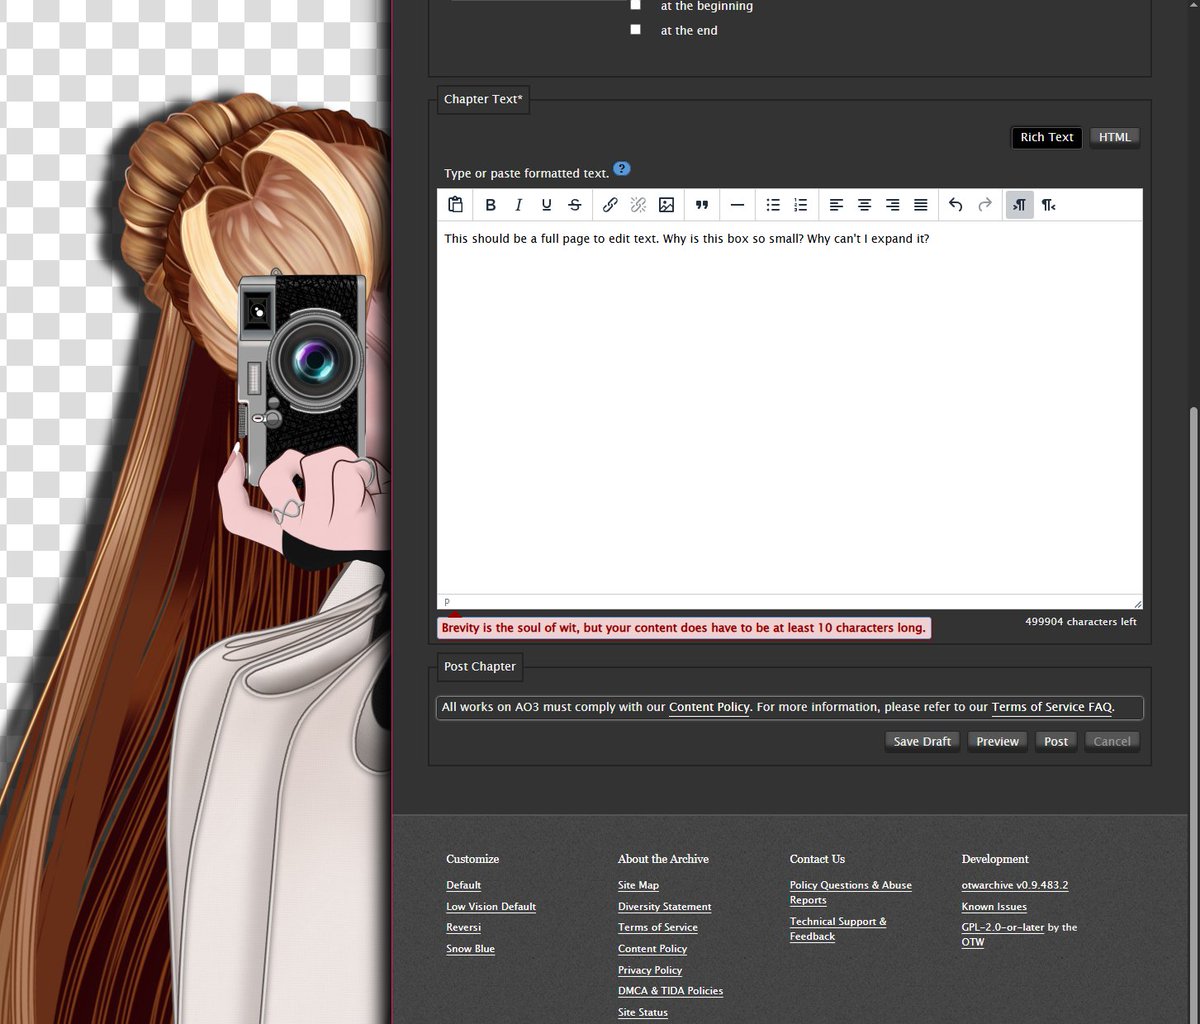
Task: Toggle italic formatting in the editor
Action: 518,205
